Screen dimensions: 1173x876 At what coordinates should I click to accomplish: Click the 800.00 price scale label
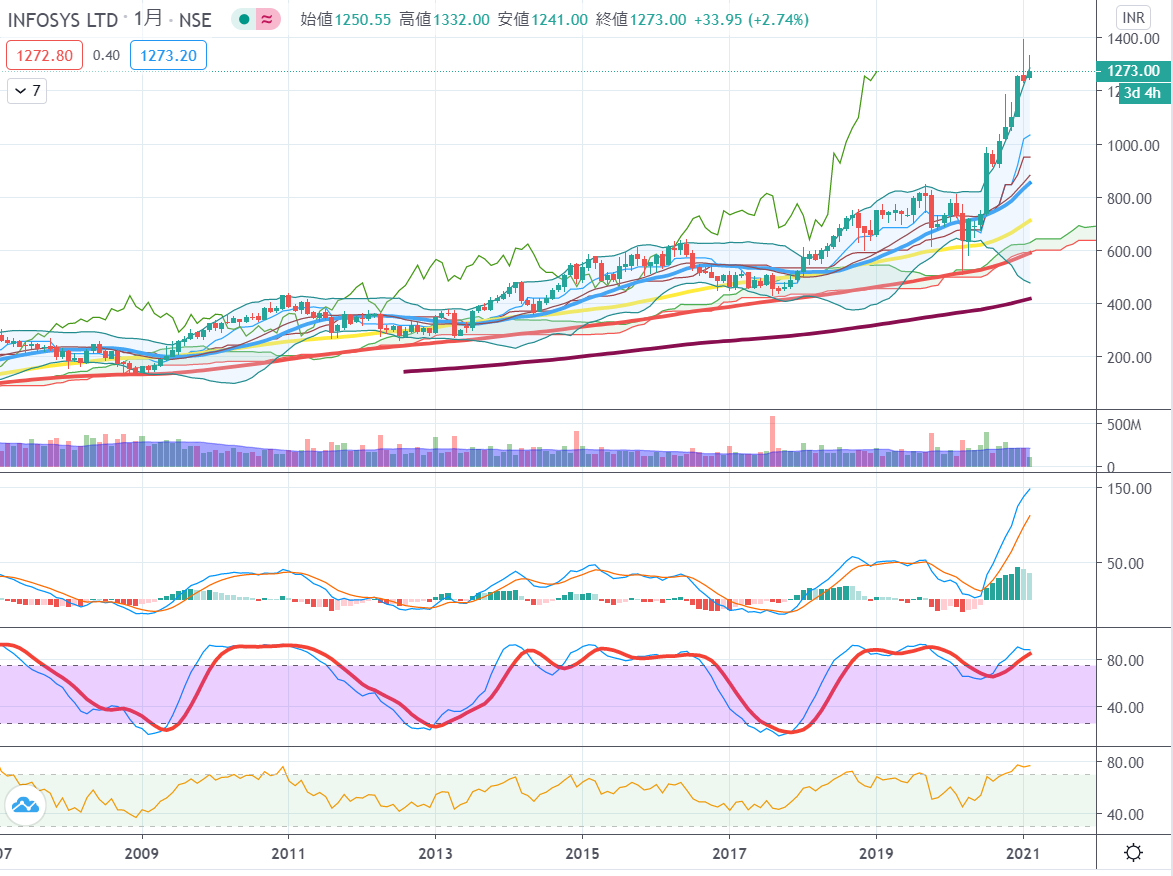pyautogui.click(x=1130, y=198)
